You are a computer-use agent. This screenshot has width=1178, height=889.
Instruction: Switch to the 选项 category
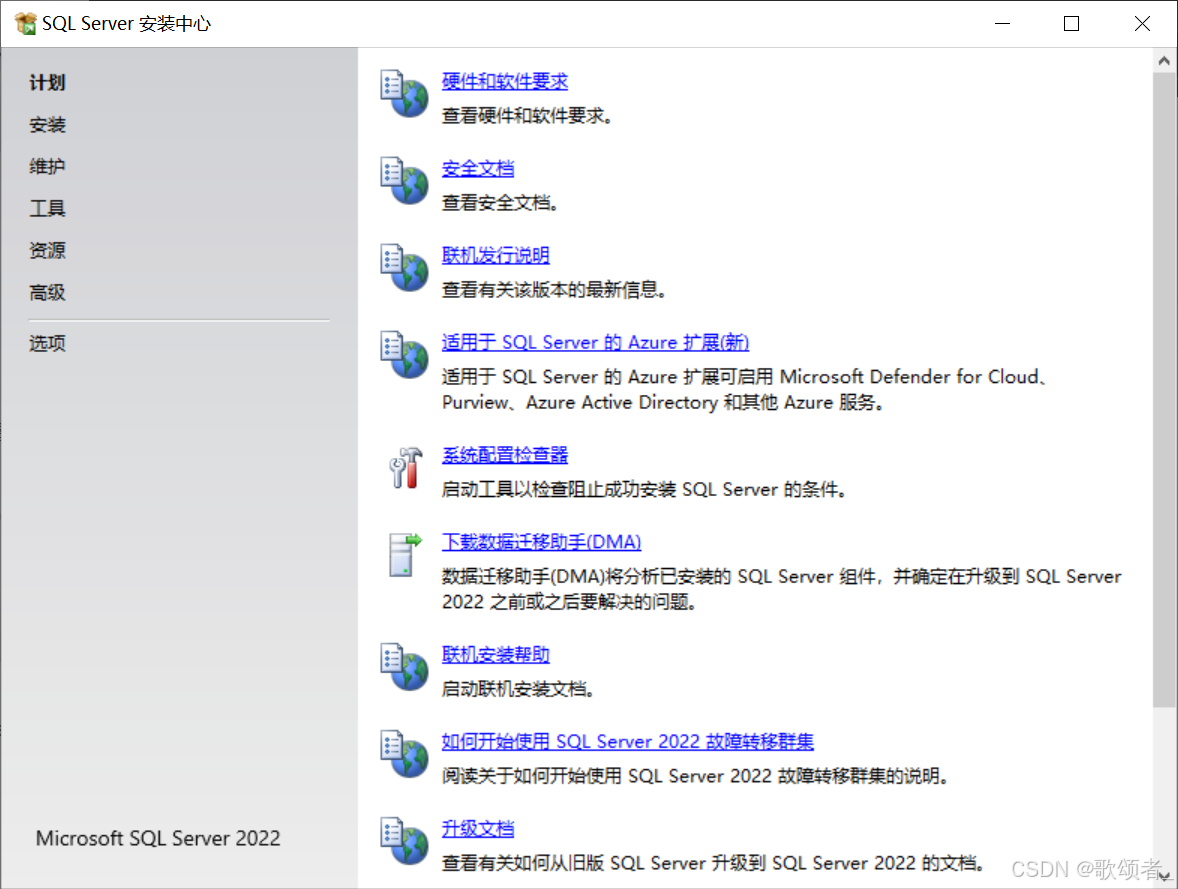tap(47, 343)
